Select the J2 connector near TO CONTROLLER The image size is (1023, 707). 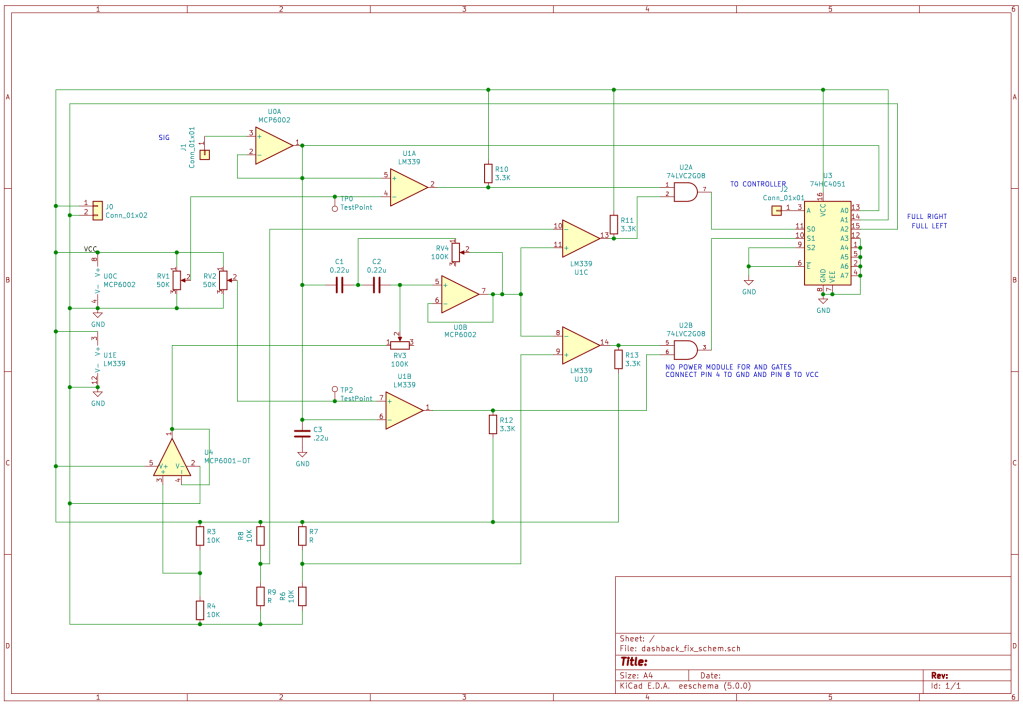click(x=775, y=211)
